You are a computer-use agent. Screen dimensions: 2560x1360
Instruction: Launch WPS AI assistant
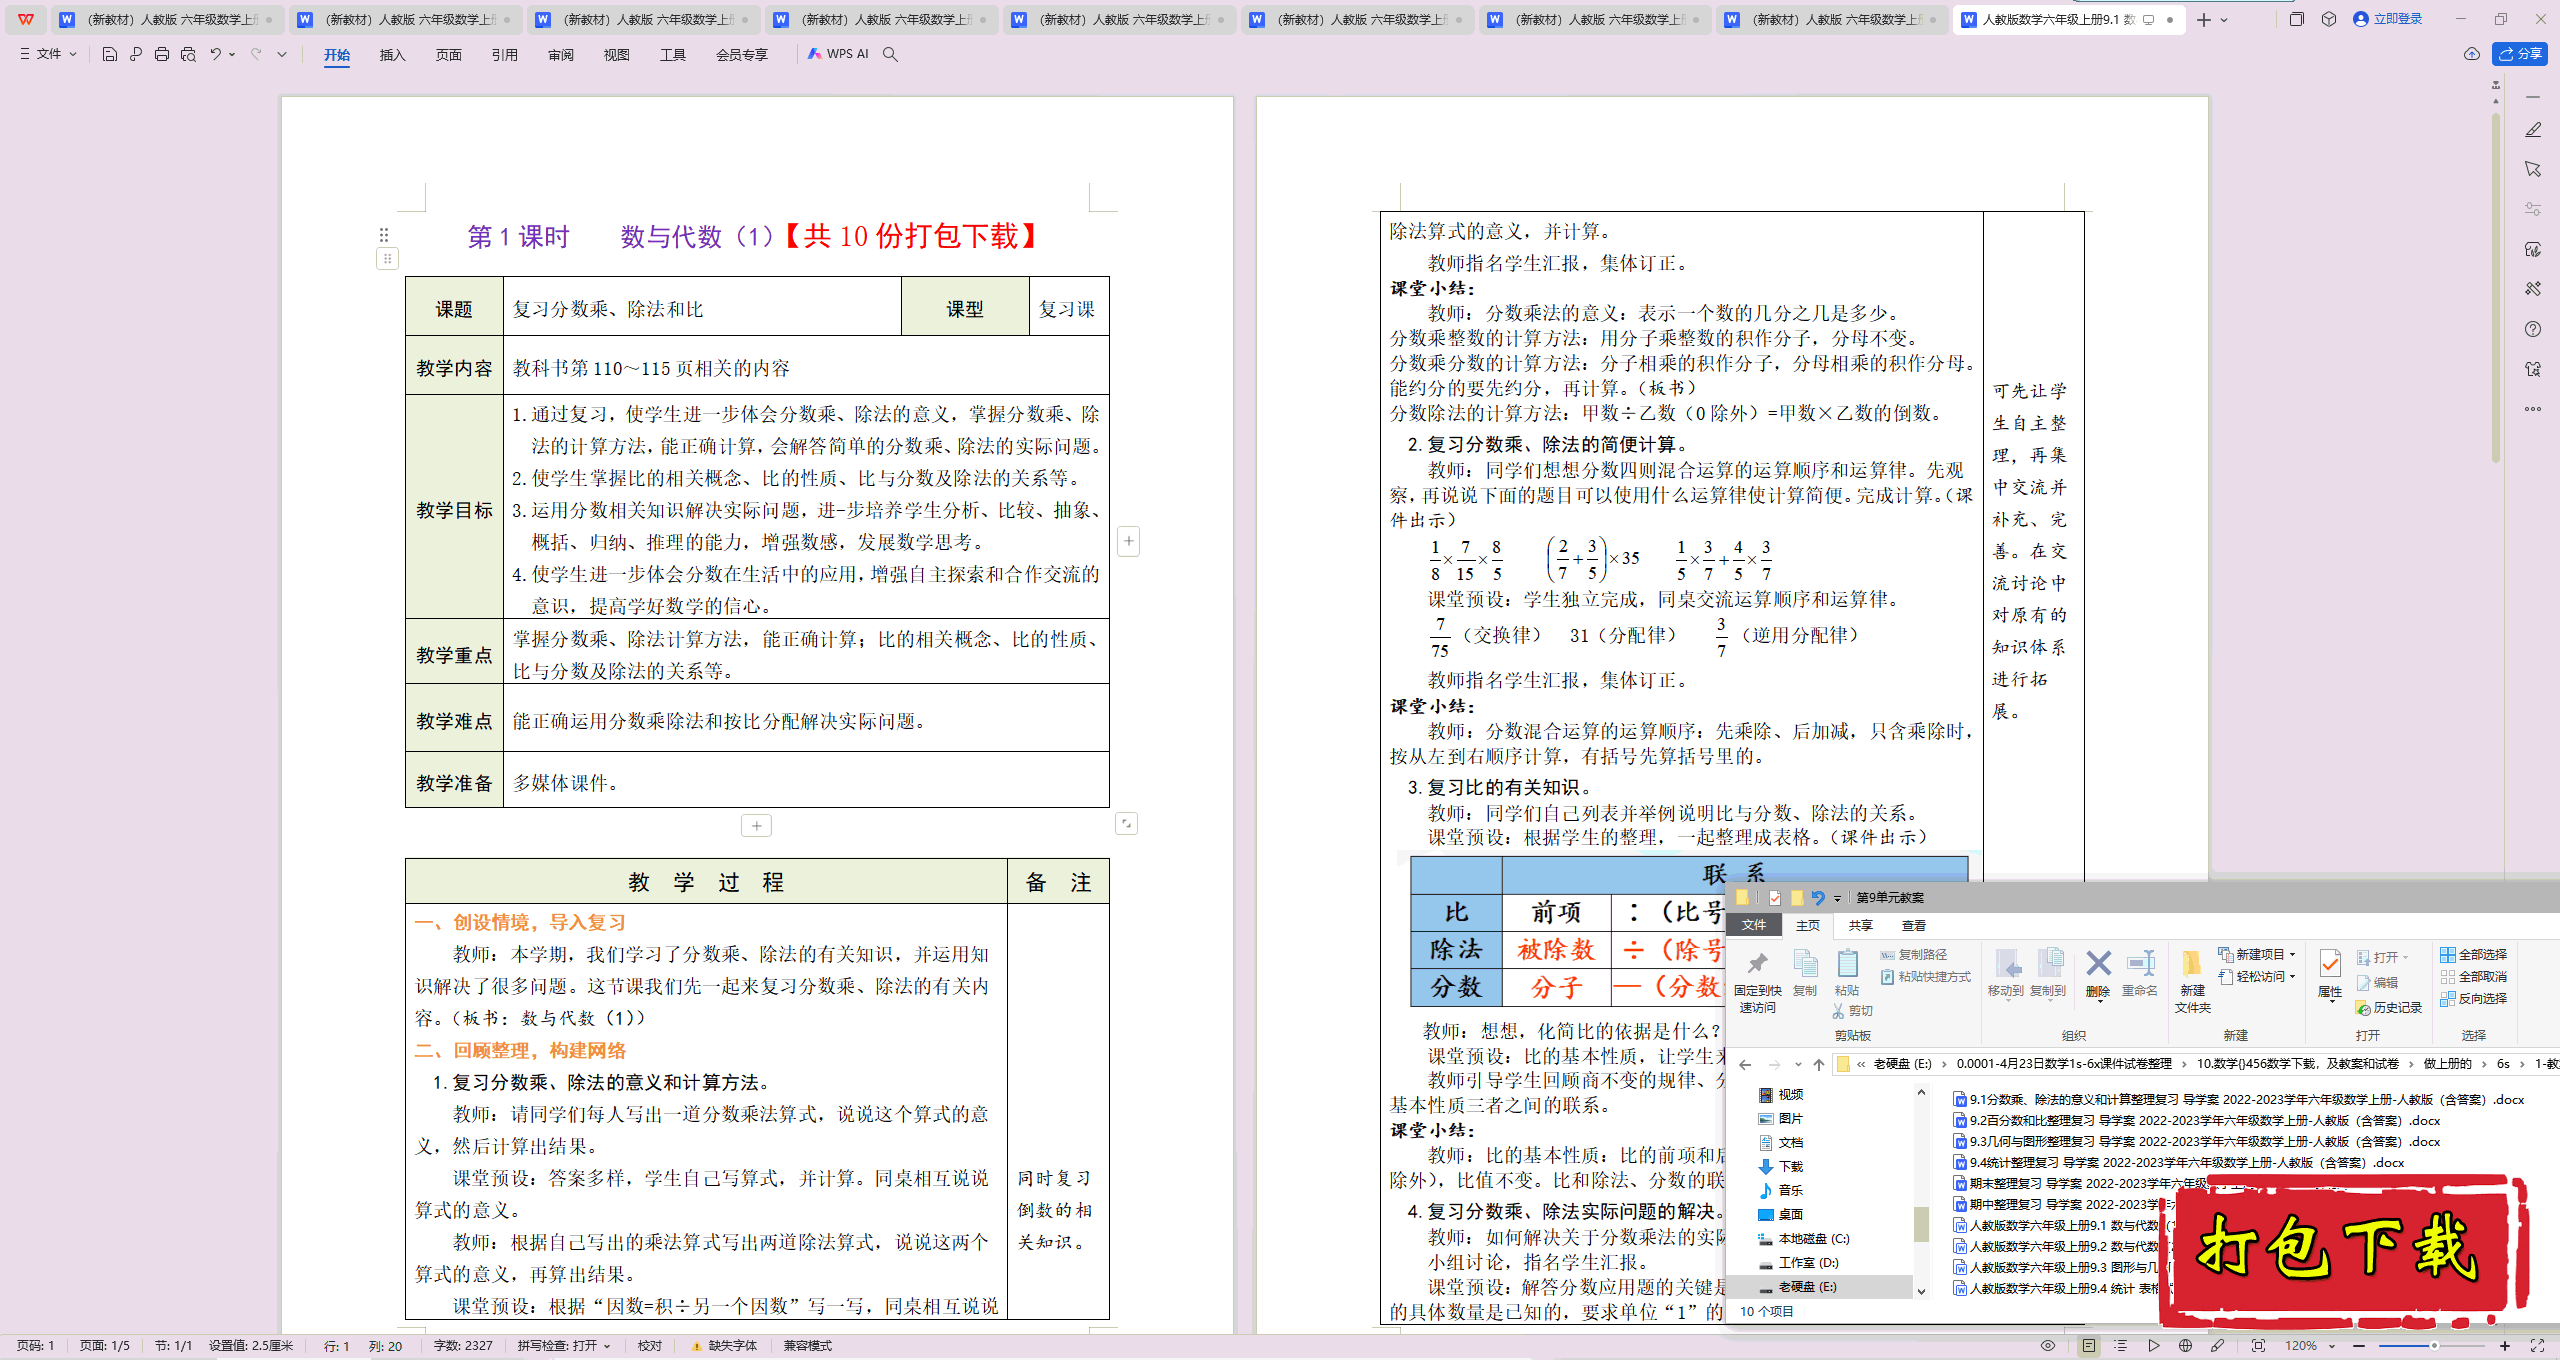click(x=838, y=54)
